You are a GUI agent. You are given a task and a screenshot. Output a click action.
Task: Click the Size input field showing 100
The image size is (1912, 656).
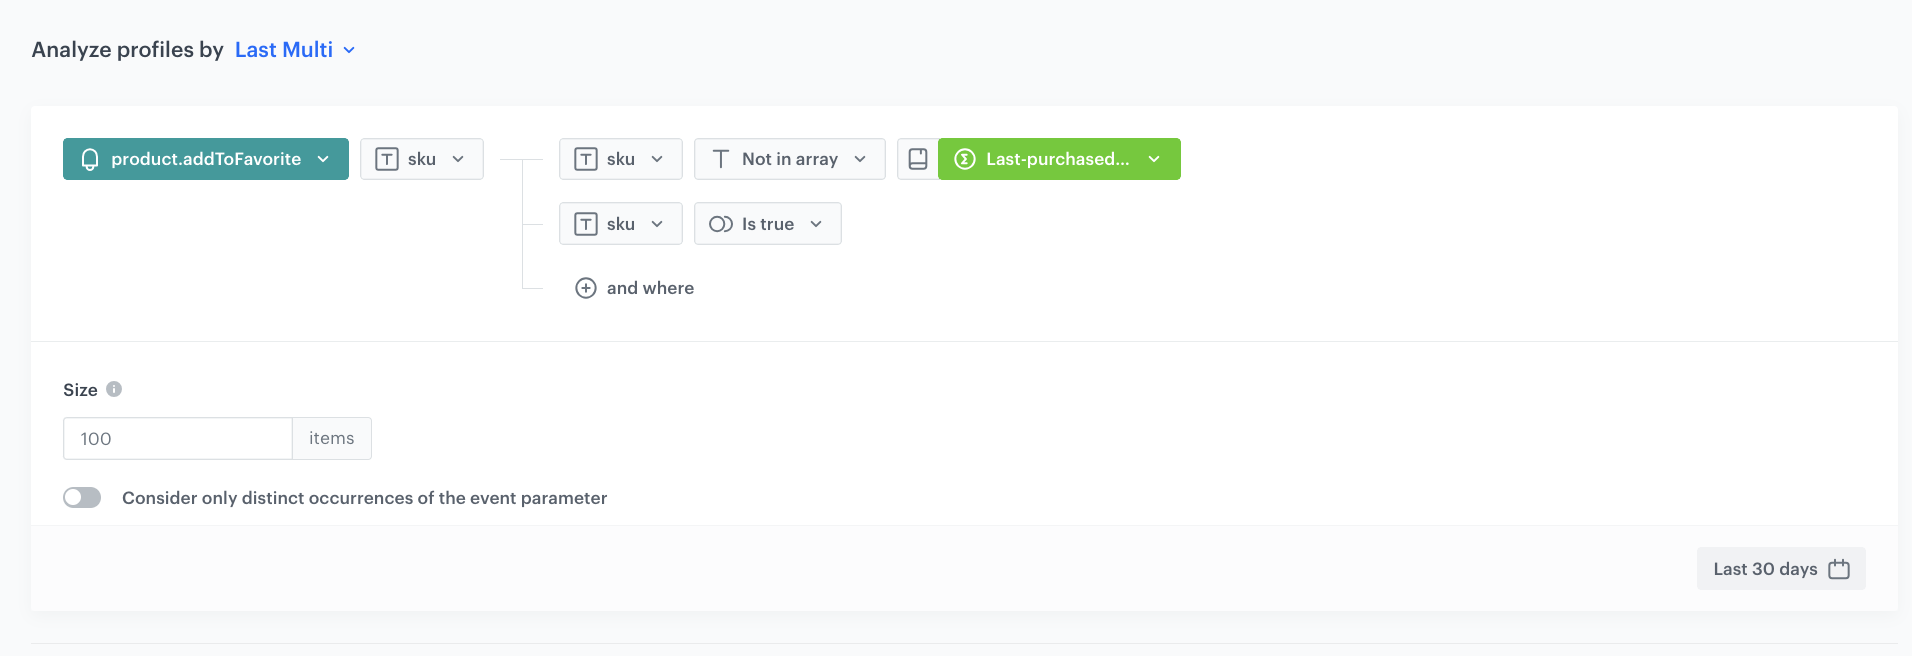click(178, 439)
